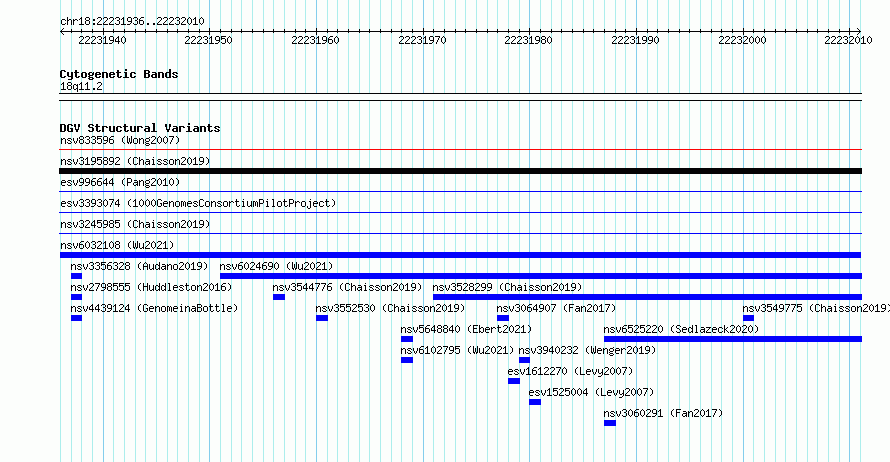This screenshot has height=462, width=890.
Task: Select the black nsv3195892 variant bar
Action: pos(460,171)
